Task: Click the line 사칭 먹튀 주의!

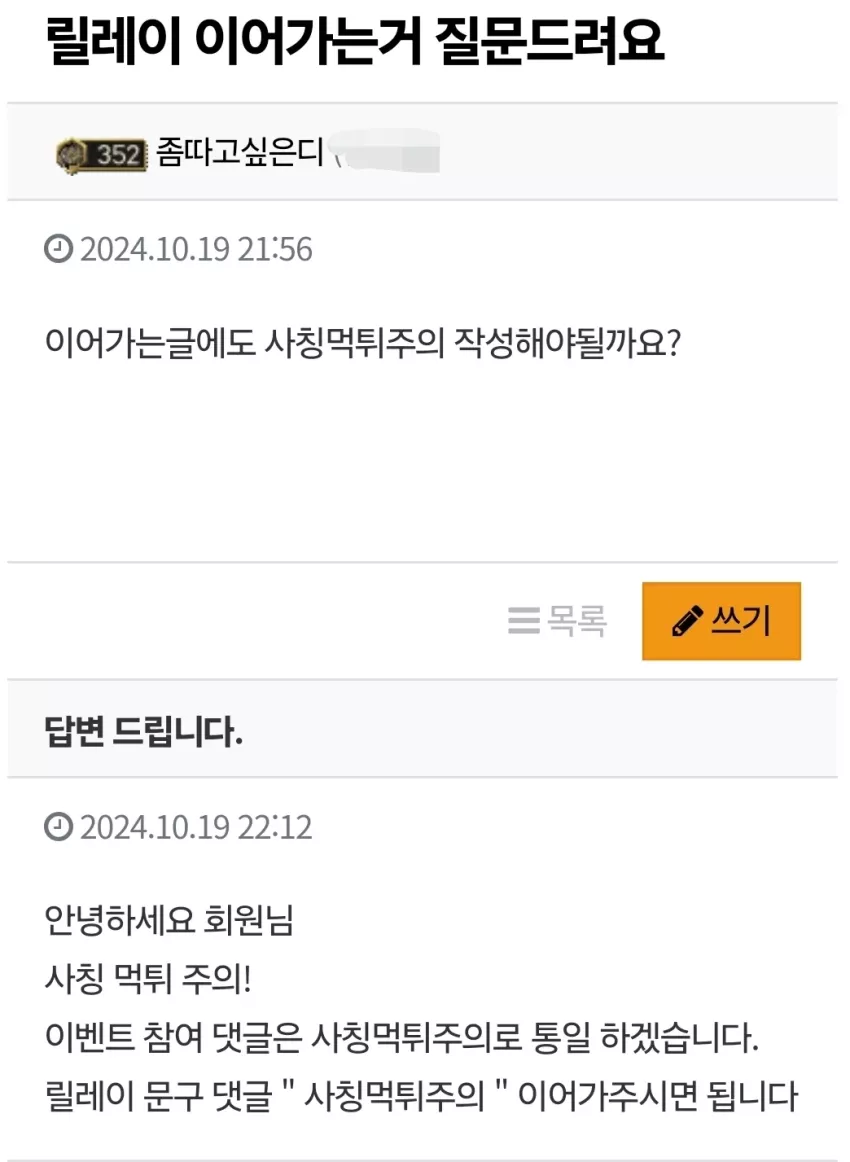Action: point(148,979)
